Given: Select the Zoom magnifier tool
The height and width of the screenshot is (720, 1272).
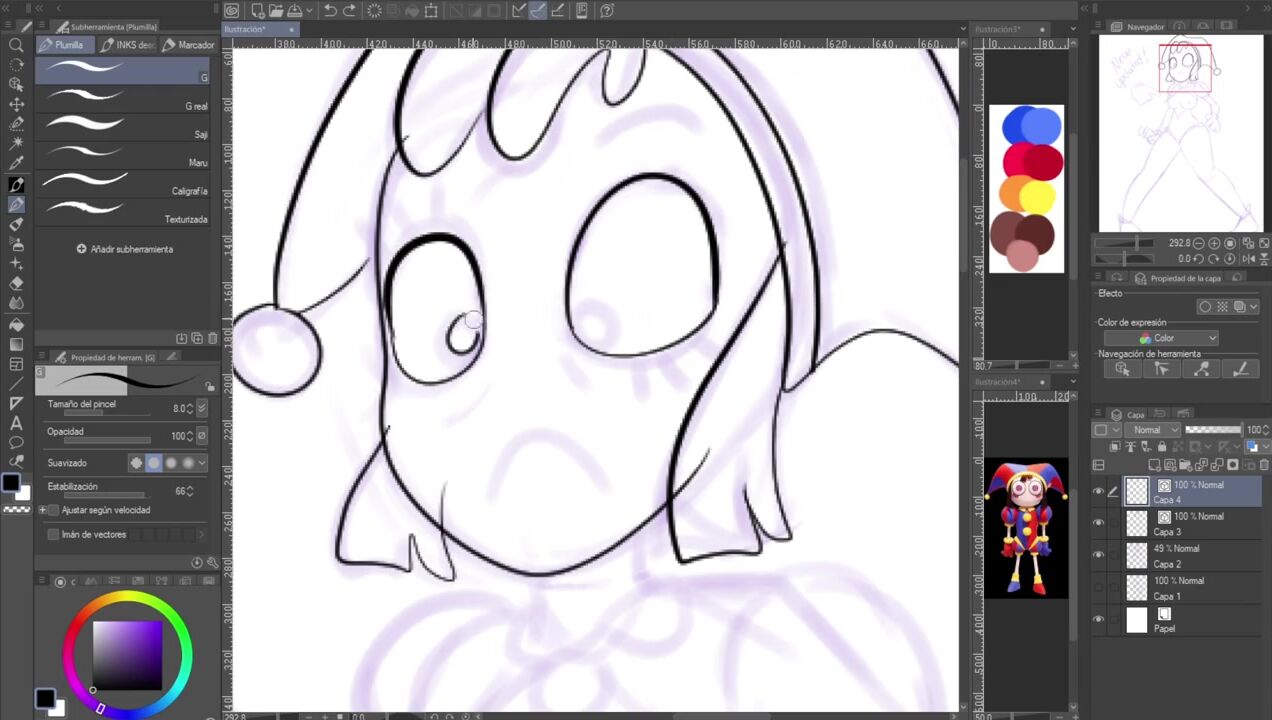Looking at the screenshot, I should coord(16,45).
